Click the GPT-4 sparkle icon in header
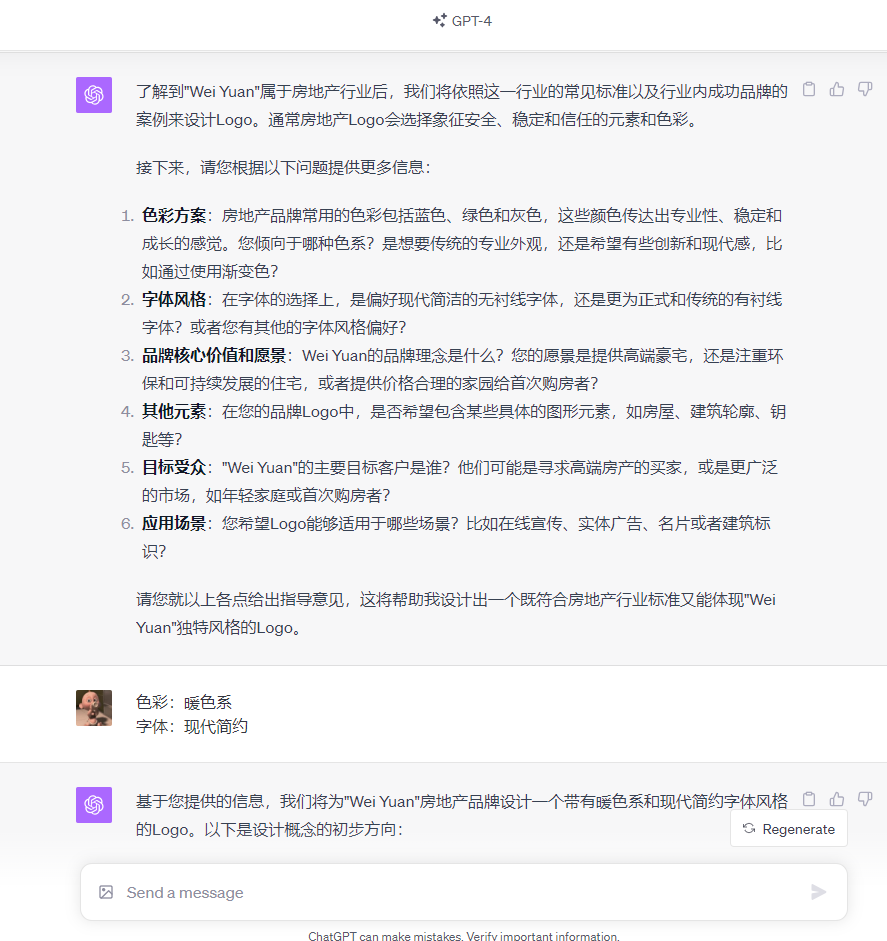 click(x=439, y=20)
